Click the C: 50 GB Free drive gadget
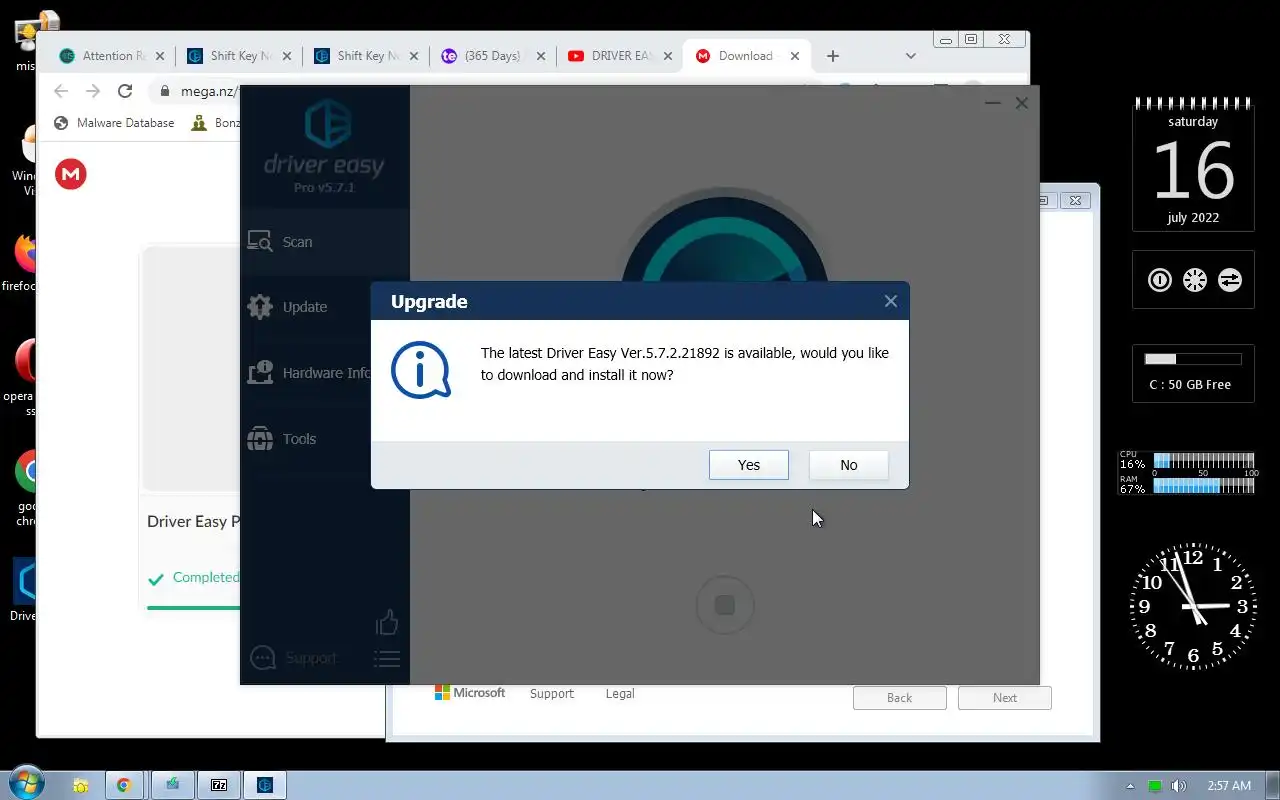This screenshot has height=800, width=1280. pyautogui.click(x=1193, y=373)
